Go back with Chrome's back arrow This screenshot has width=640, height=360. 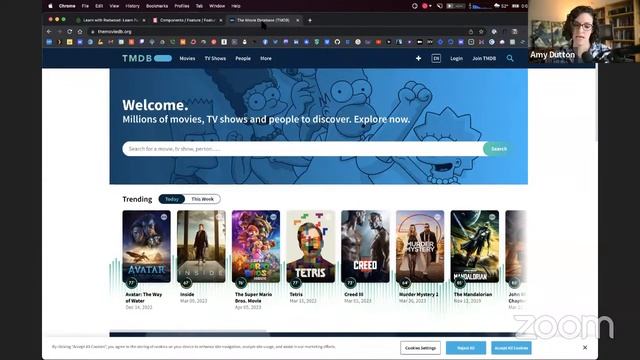pos(49,31)
